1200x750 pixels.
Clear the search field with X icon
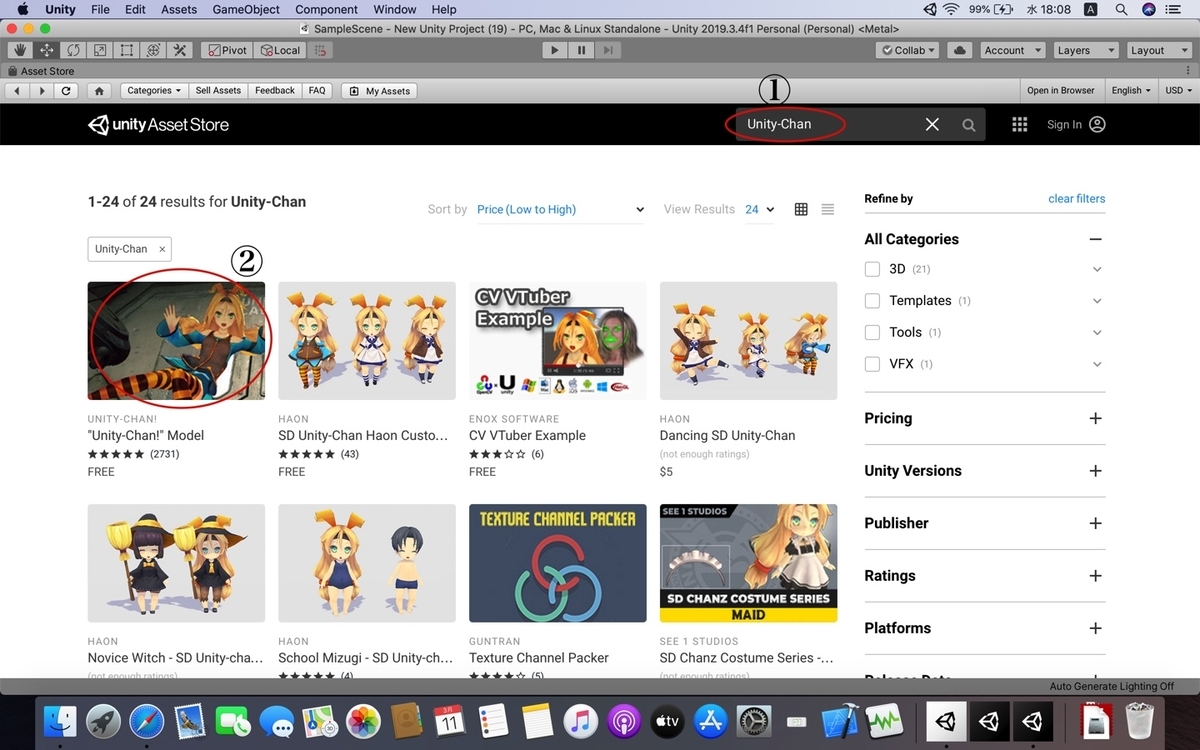932,124
